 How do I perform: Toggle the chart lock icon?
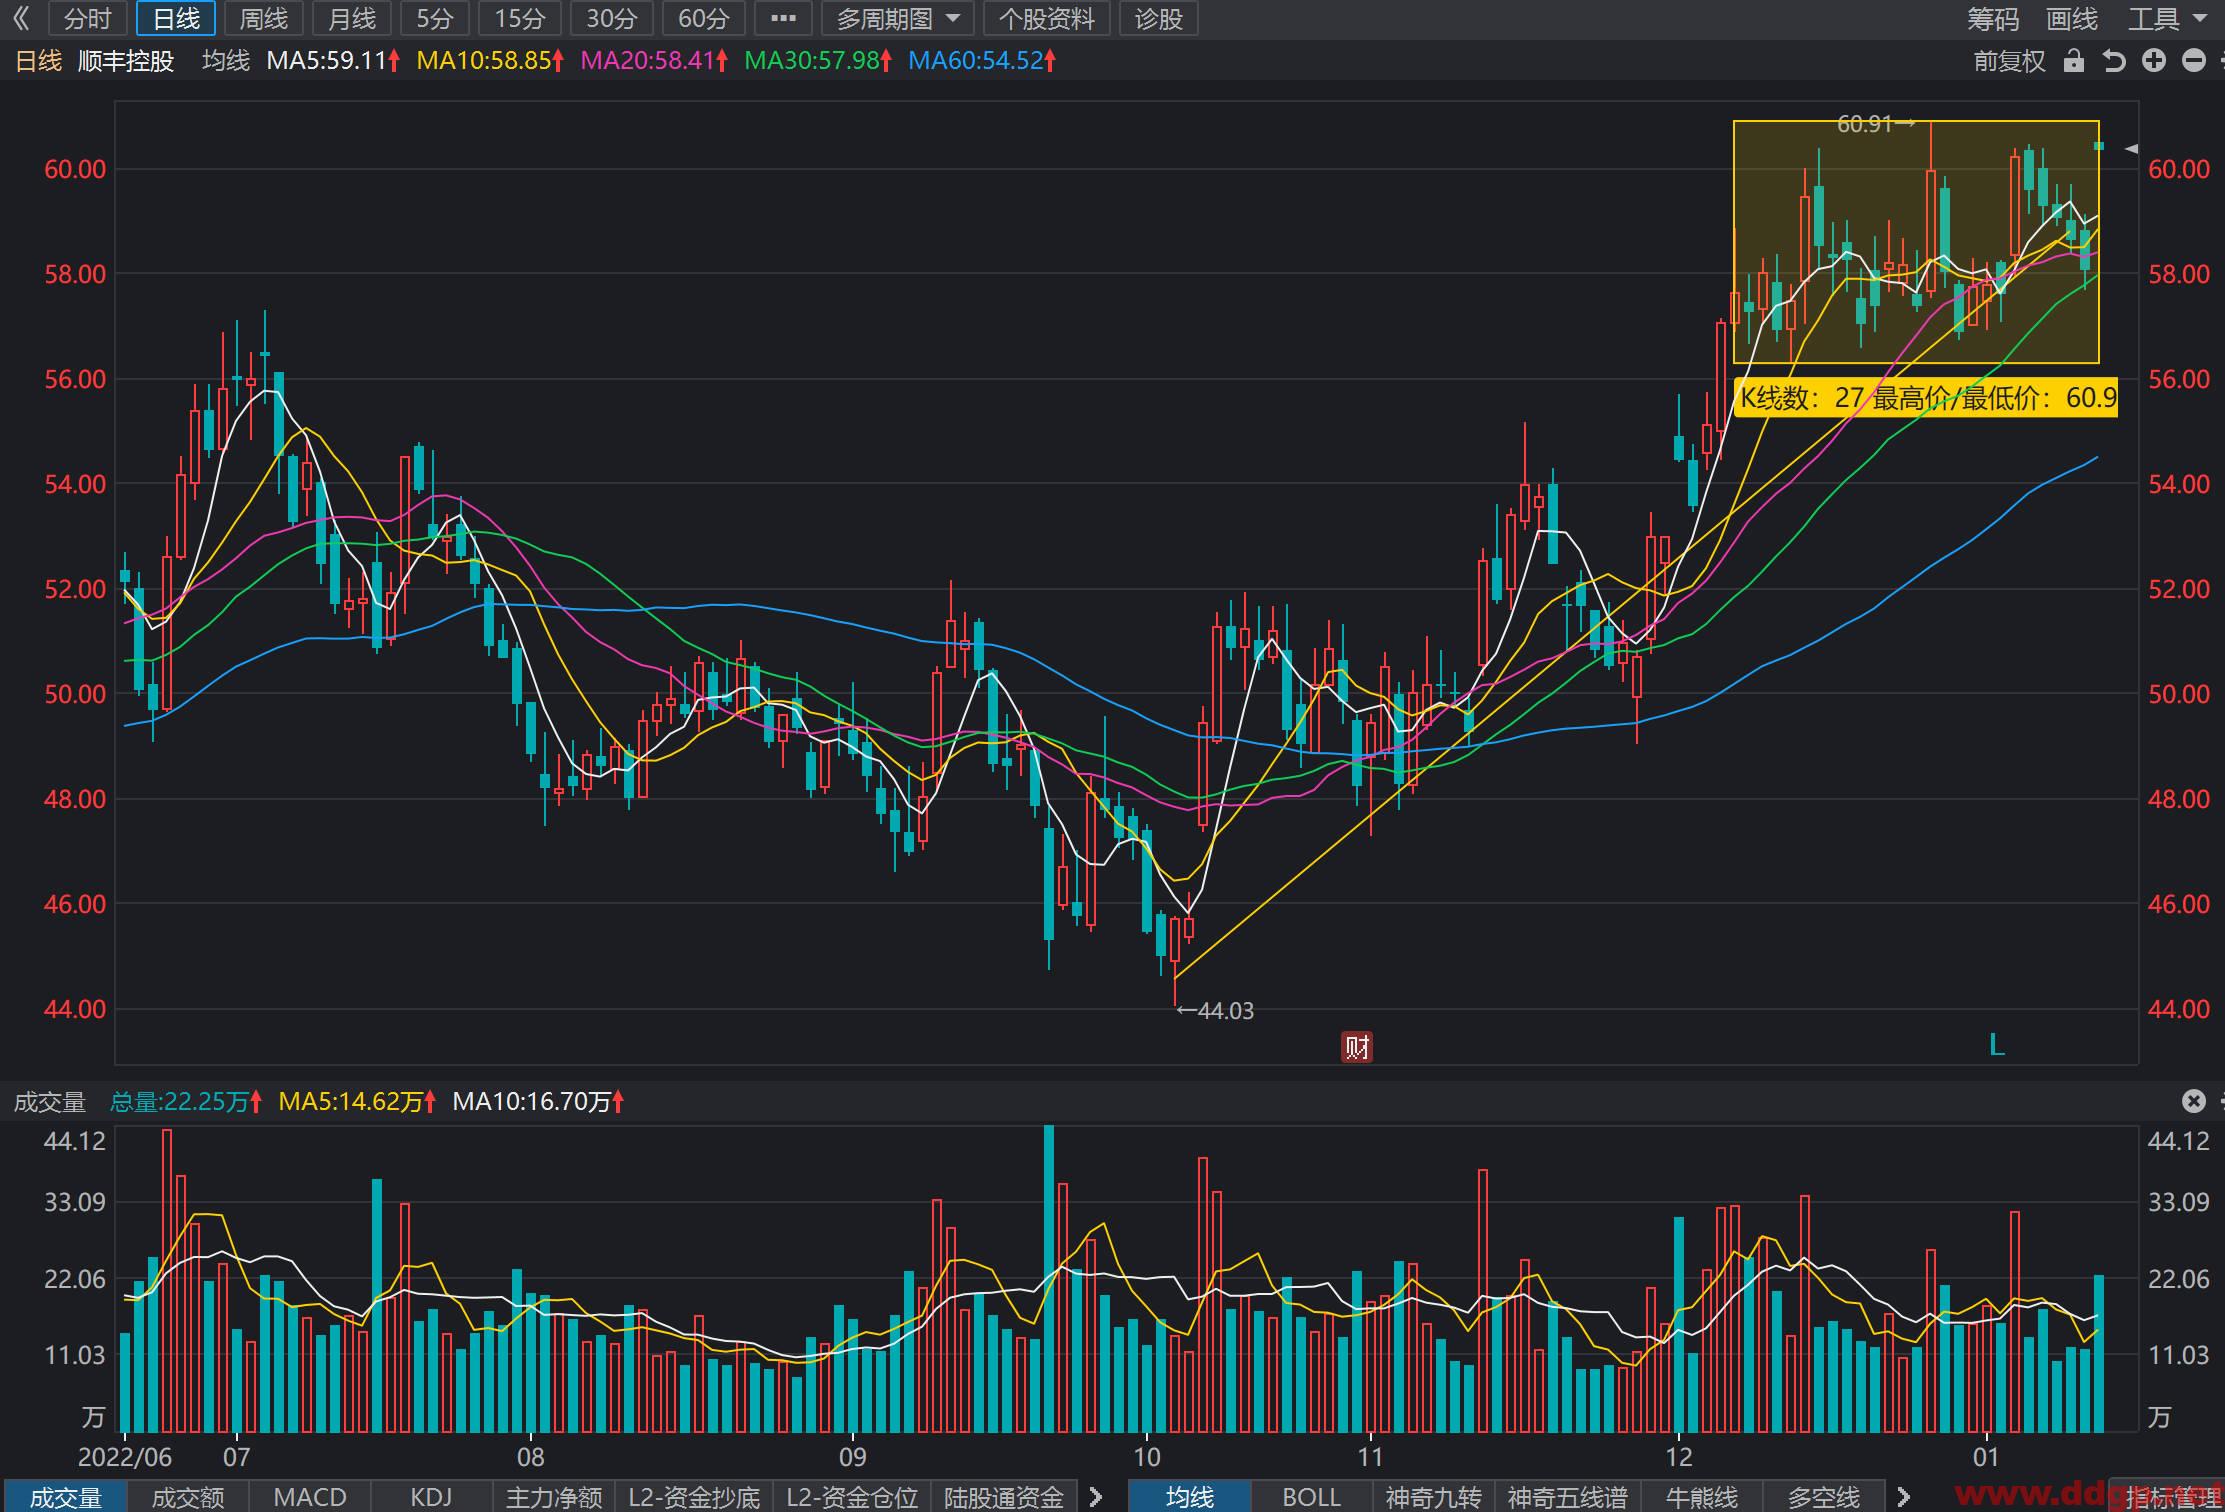[2074, 61]
